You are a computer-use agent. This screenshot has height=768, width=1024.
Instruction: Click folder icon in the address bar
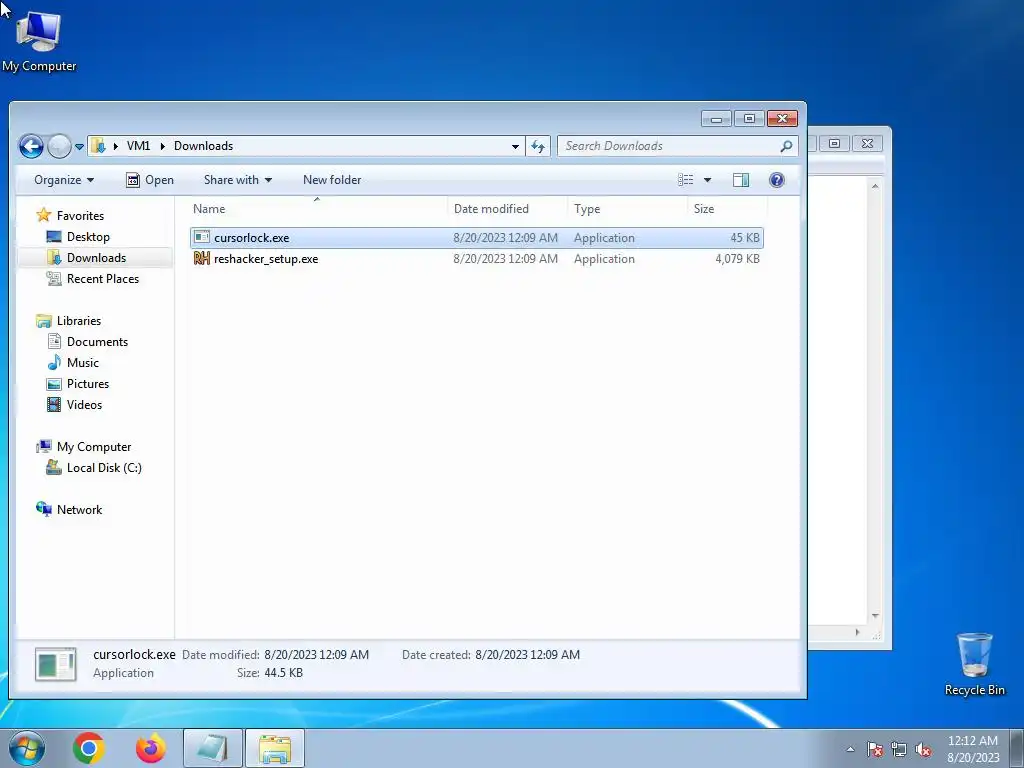point(98,146)
